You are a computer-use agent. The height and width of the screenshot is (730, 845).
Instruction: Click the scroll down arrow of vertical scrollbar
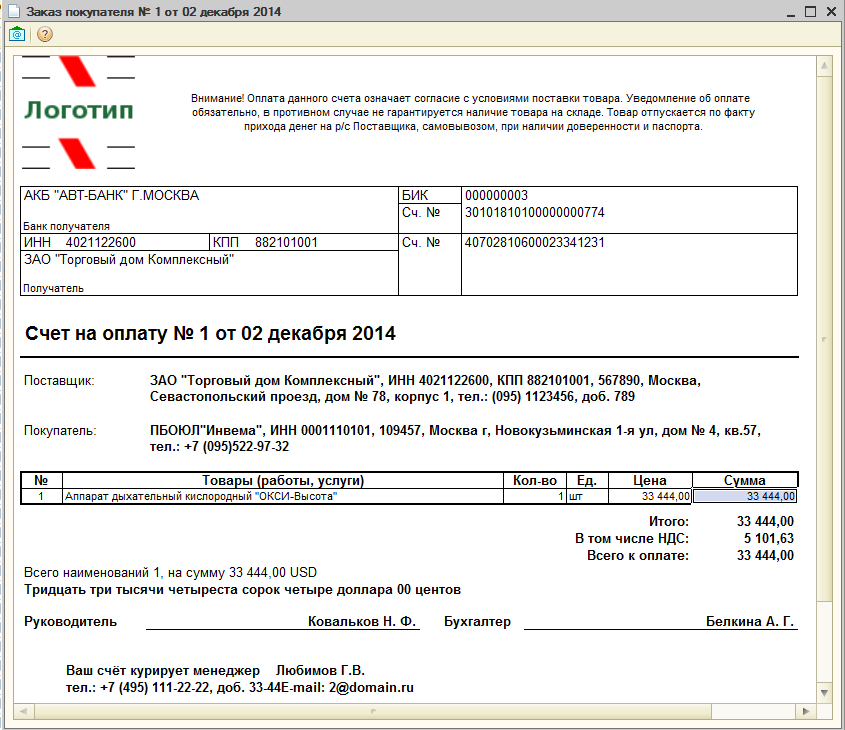point(824,692)
